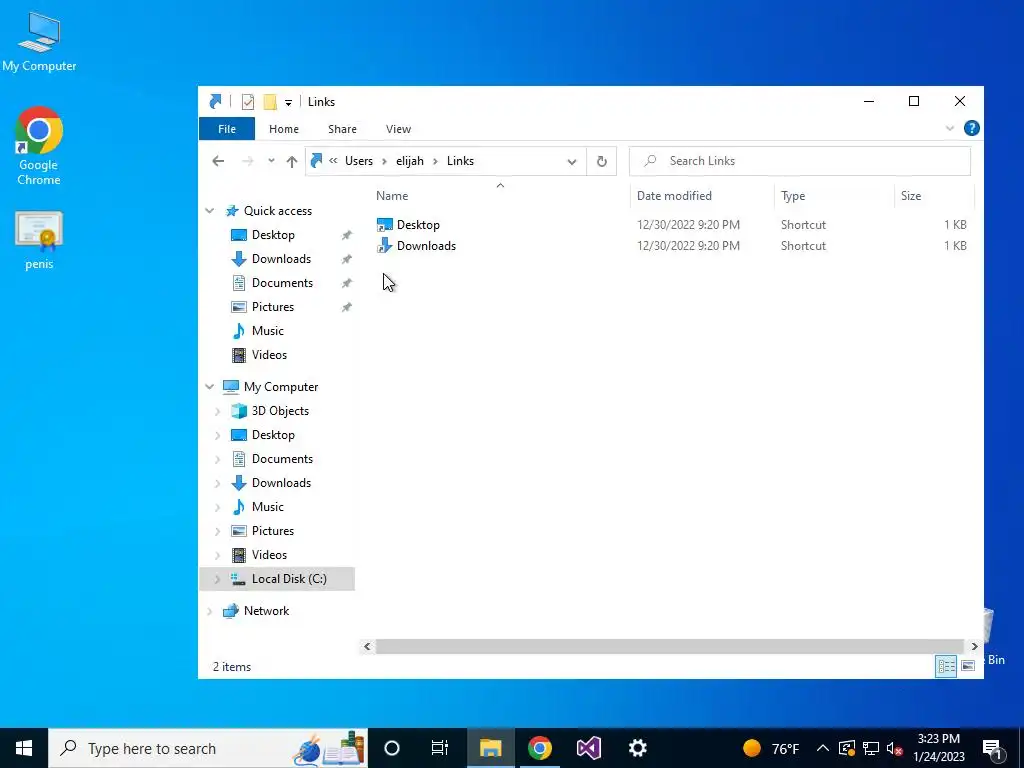The image size is (1024, 768).
Task: Collapse the Quick access tree node
Action: coord(210,211)
